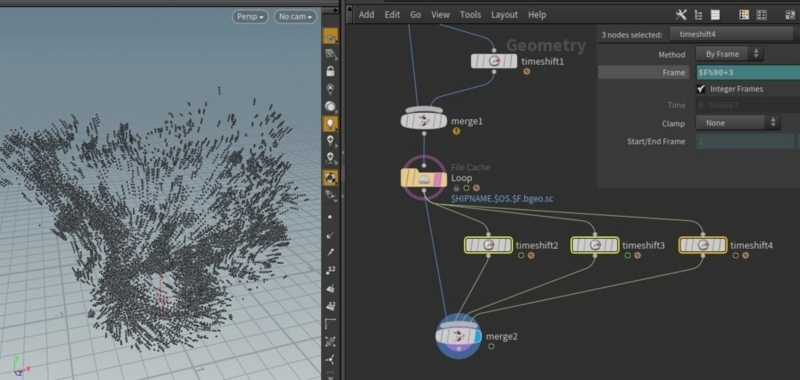
Task: Toggle the blue display flag on merge2
Action: 477,336
